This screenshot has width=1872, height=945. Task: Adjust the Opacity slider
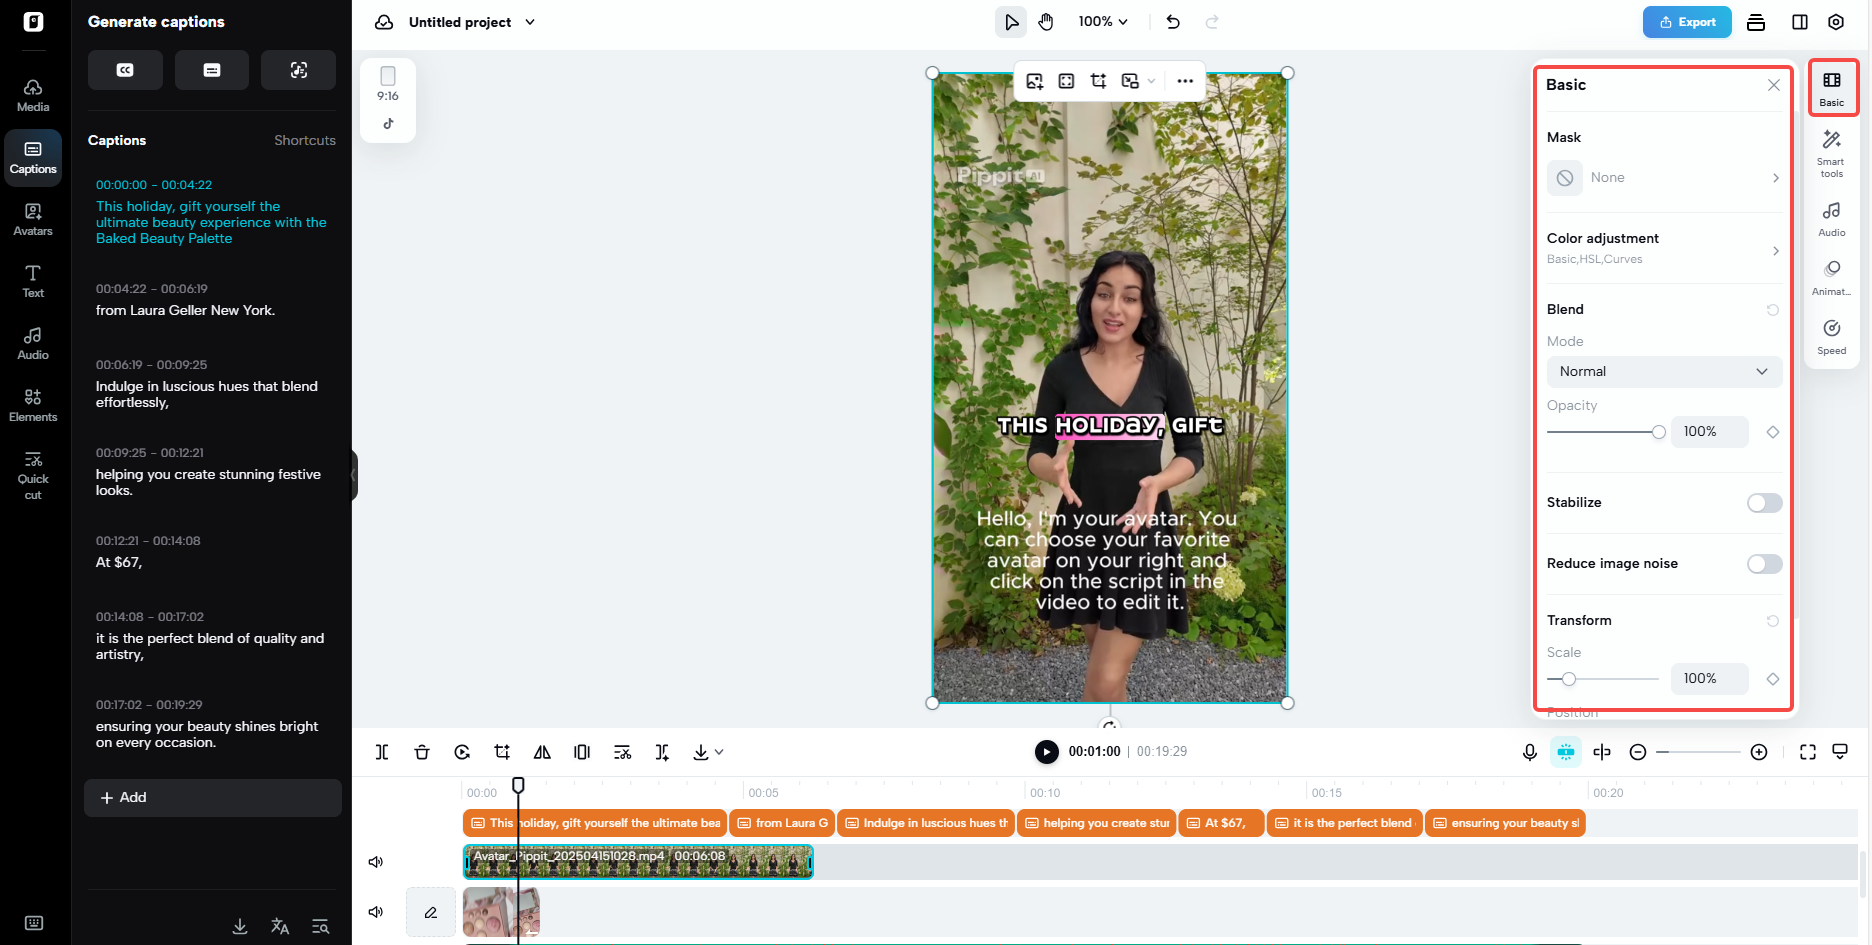pos(1606,432)
